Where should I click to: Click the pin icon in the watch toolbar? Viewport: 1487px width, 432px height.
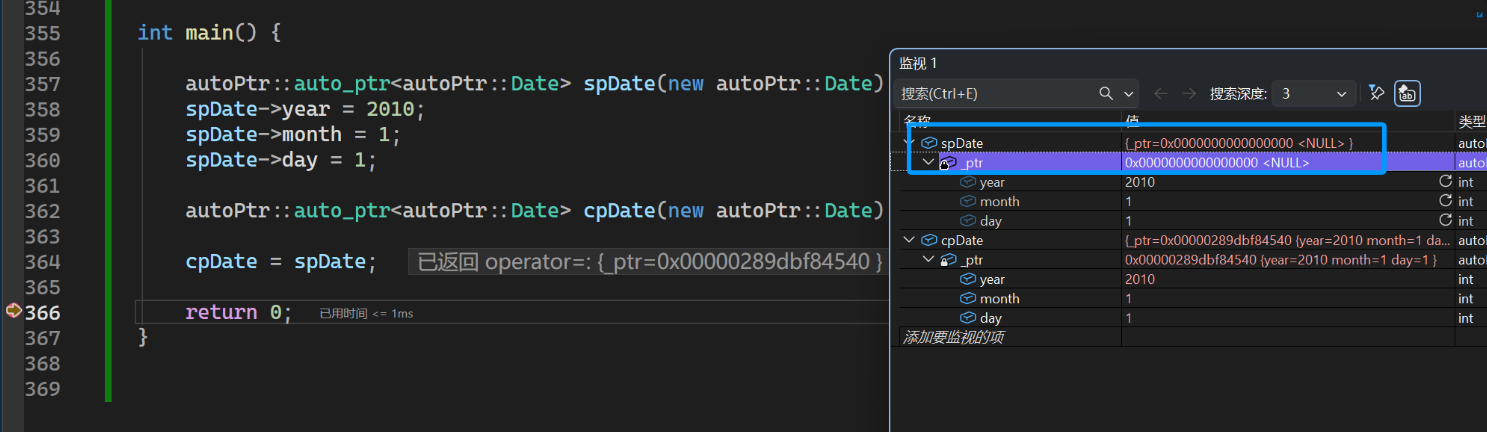1376,93
